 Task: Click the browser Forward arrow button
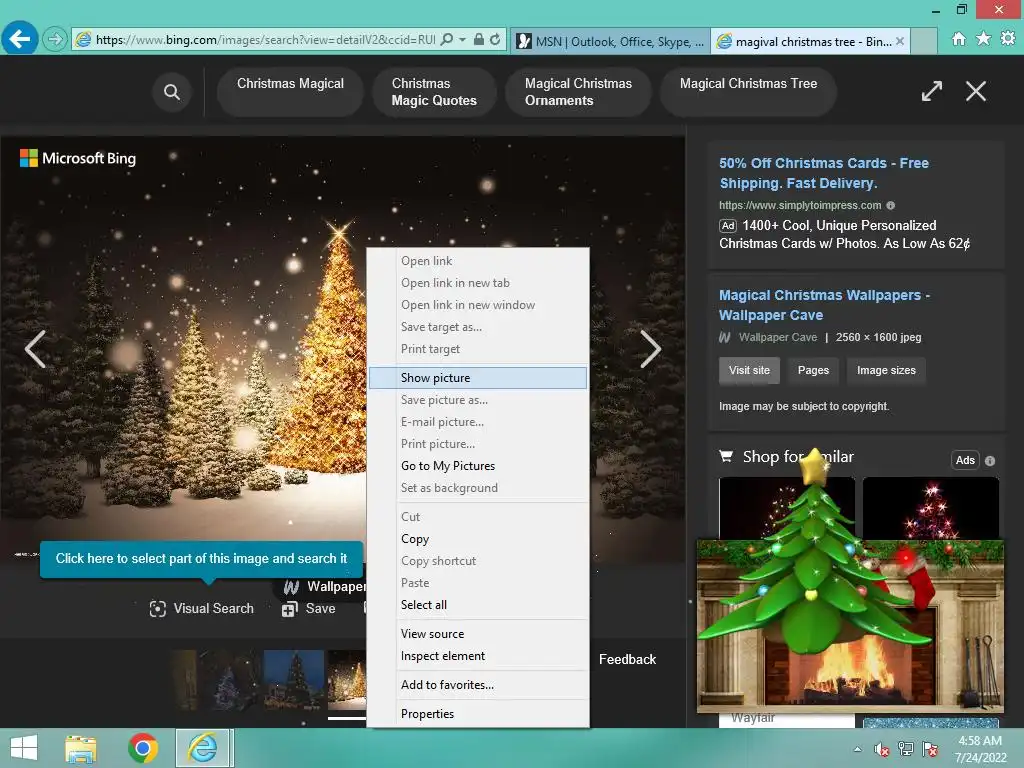56,40
